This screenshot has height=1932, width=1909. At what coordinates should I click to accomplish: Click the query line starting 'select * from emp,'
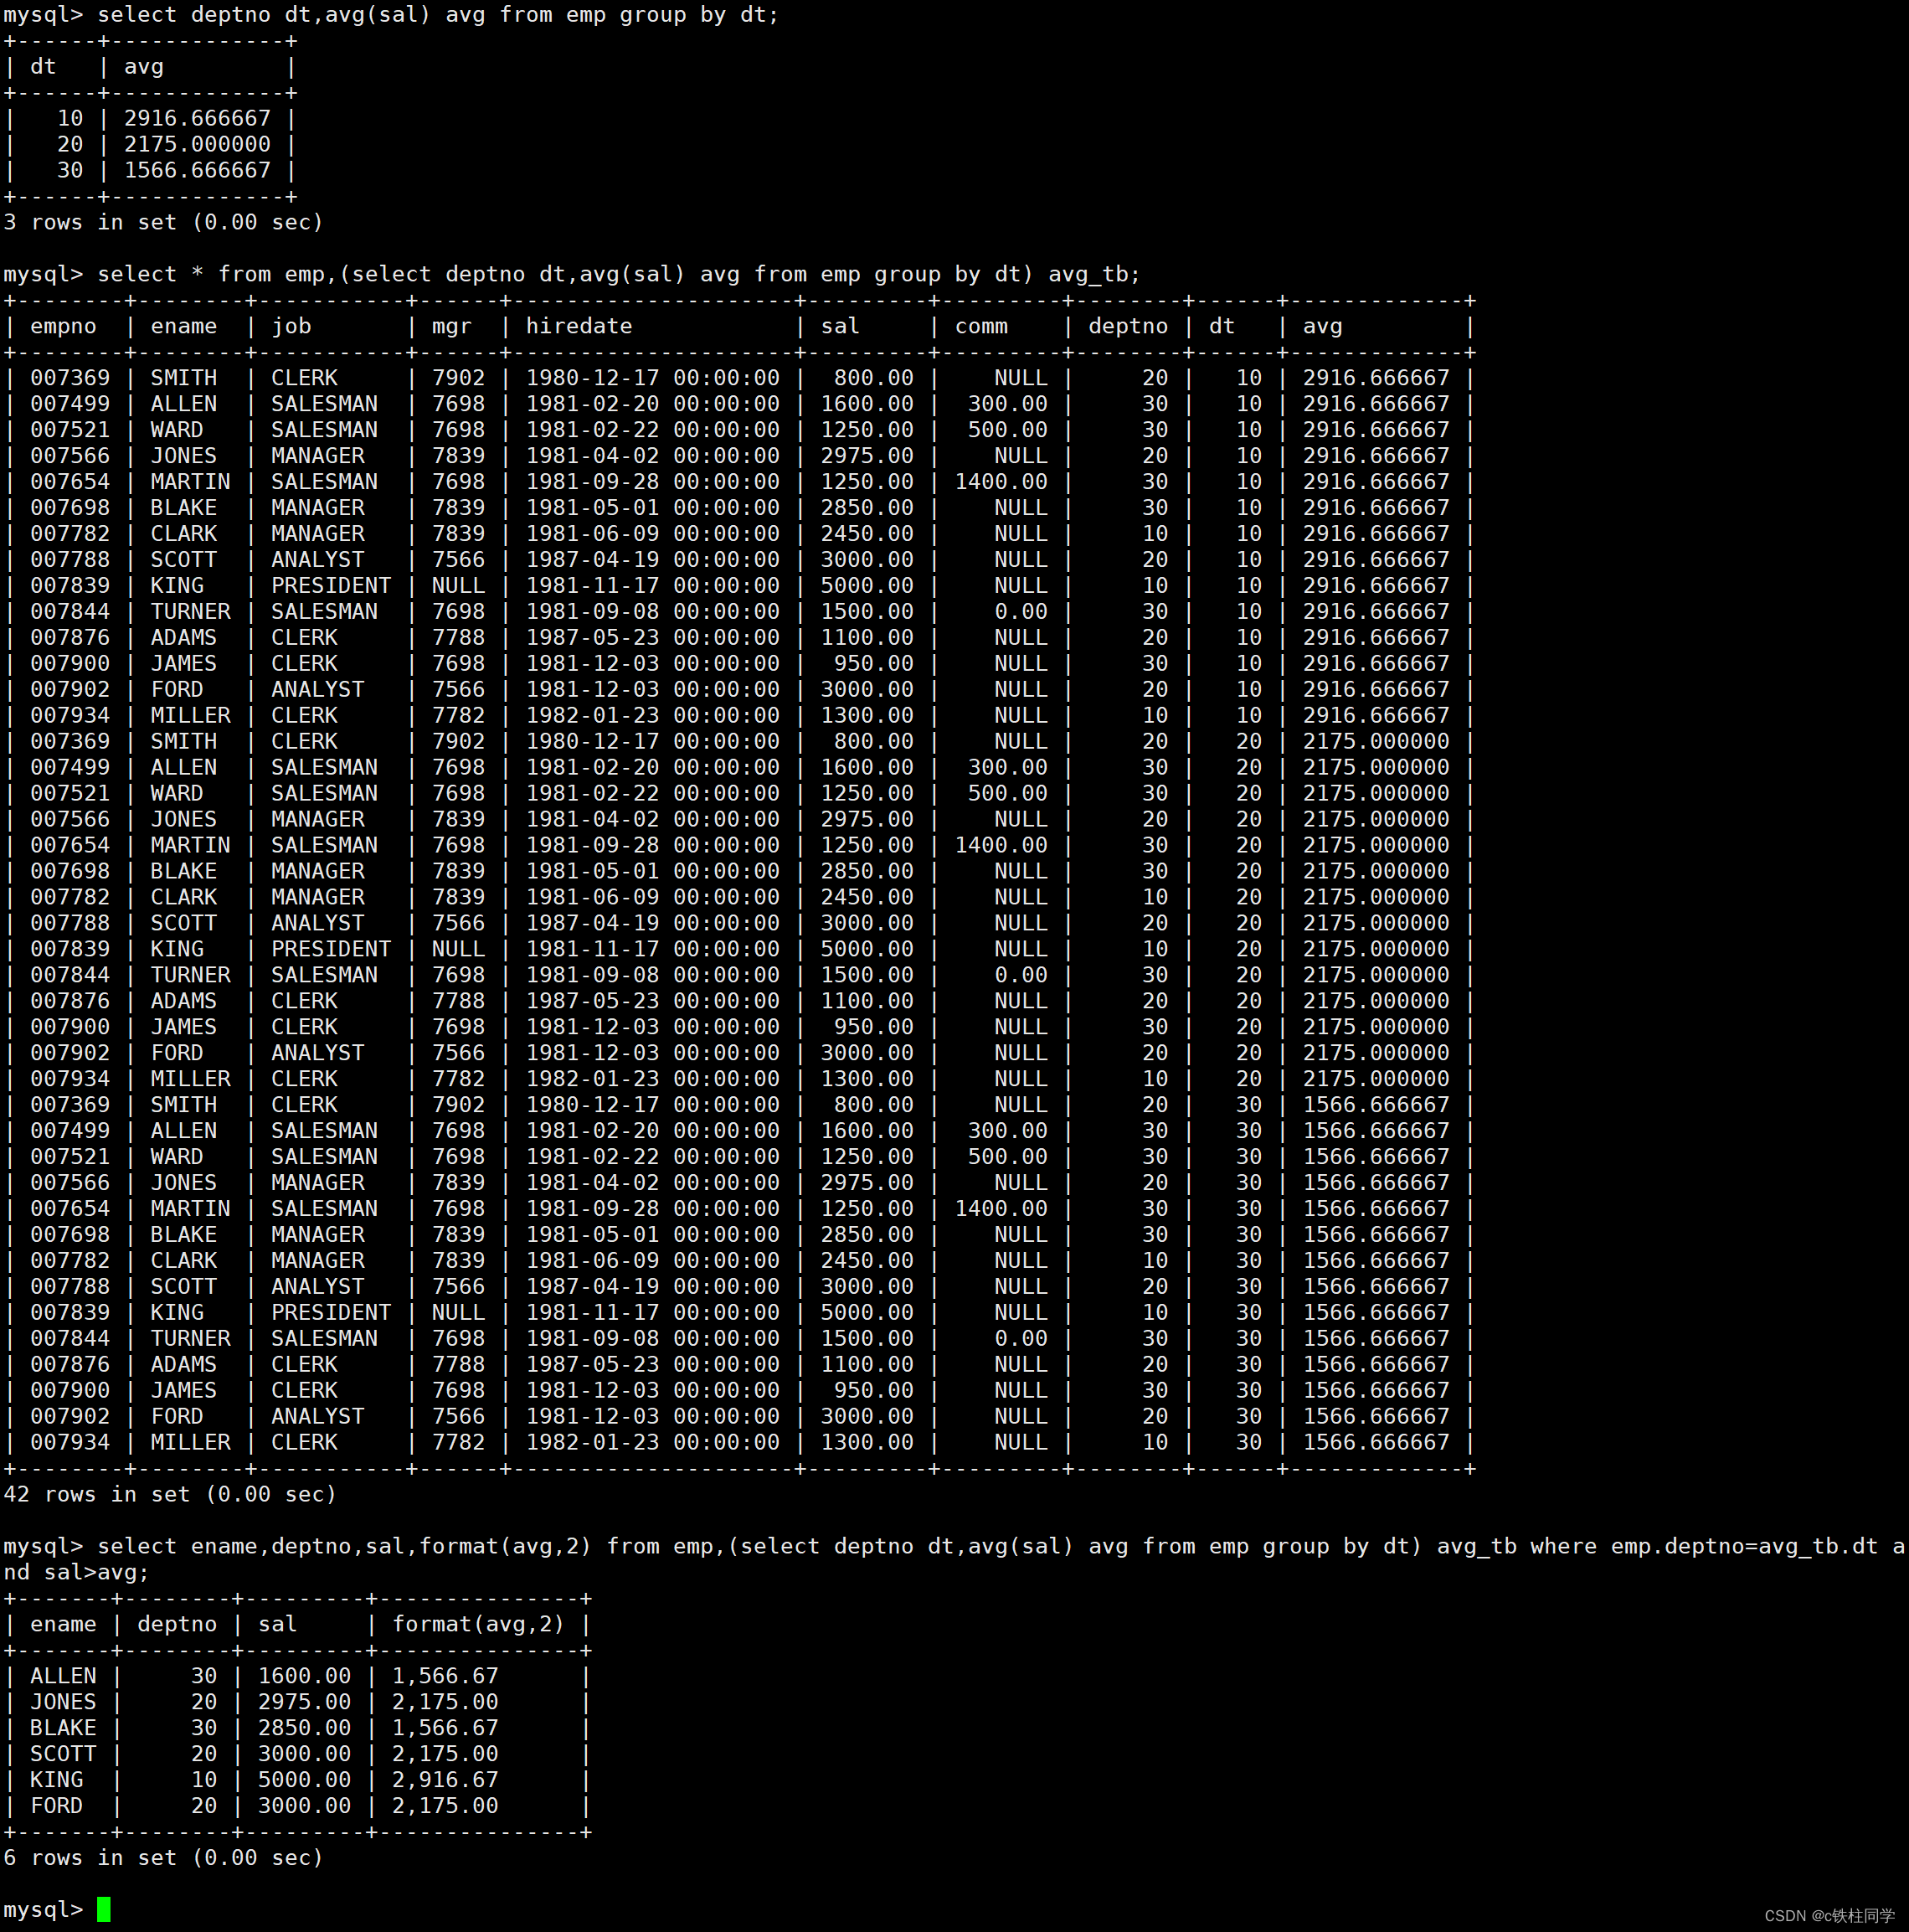(x=572, y=274)
